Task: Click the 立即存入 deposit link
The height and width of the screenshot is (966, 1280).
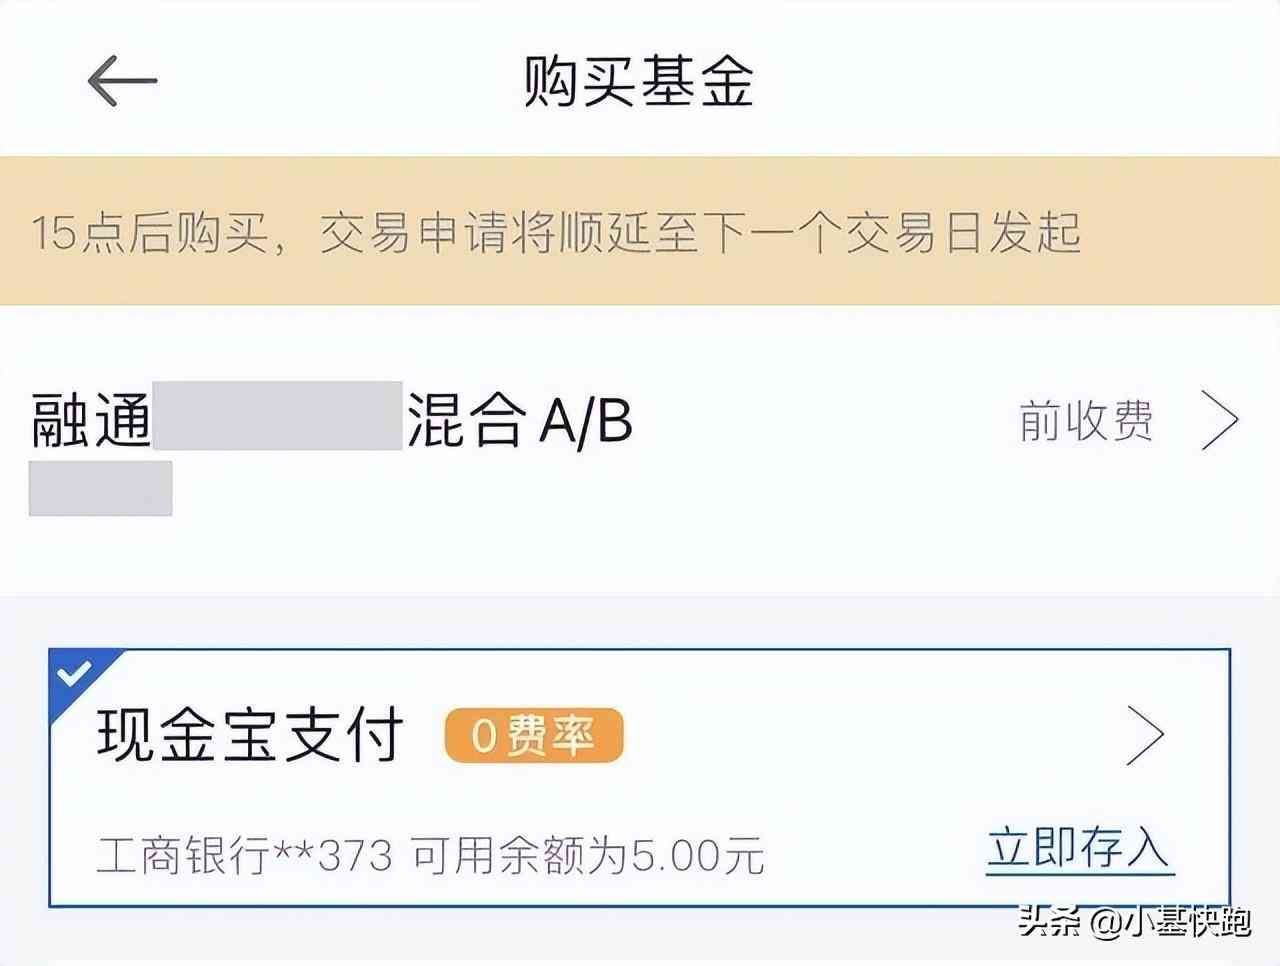Action: (1077, 850)
